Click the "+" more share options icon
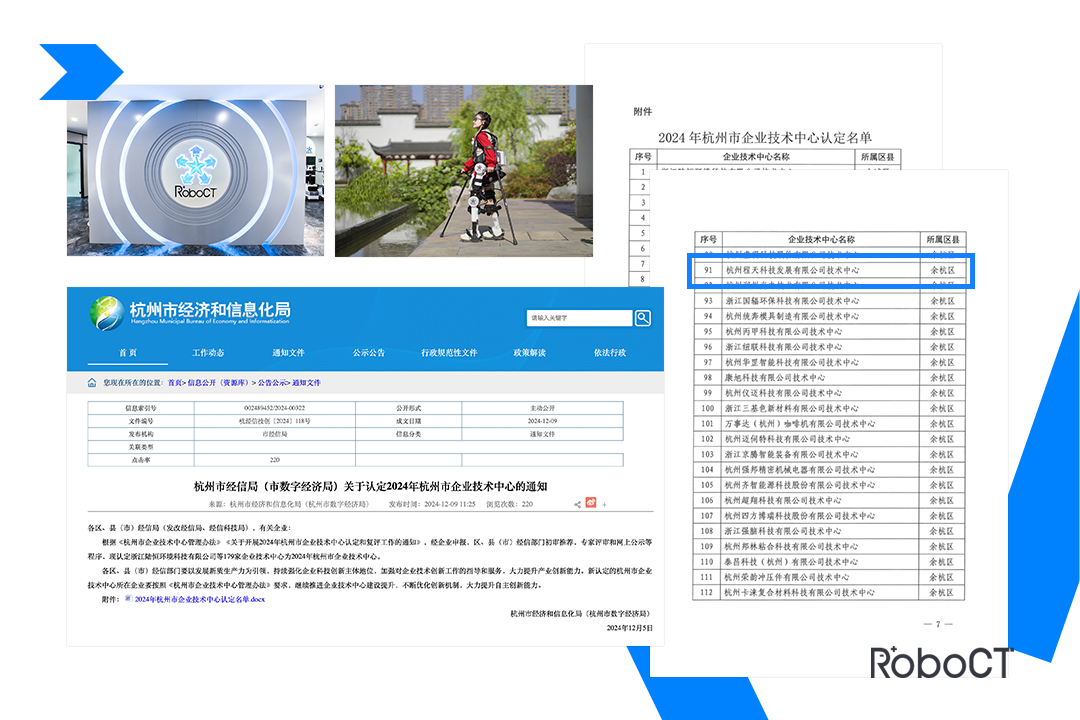Screen dimensions: 1080x720 [x=603, y=502]
